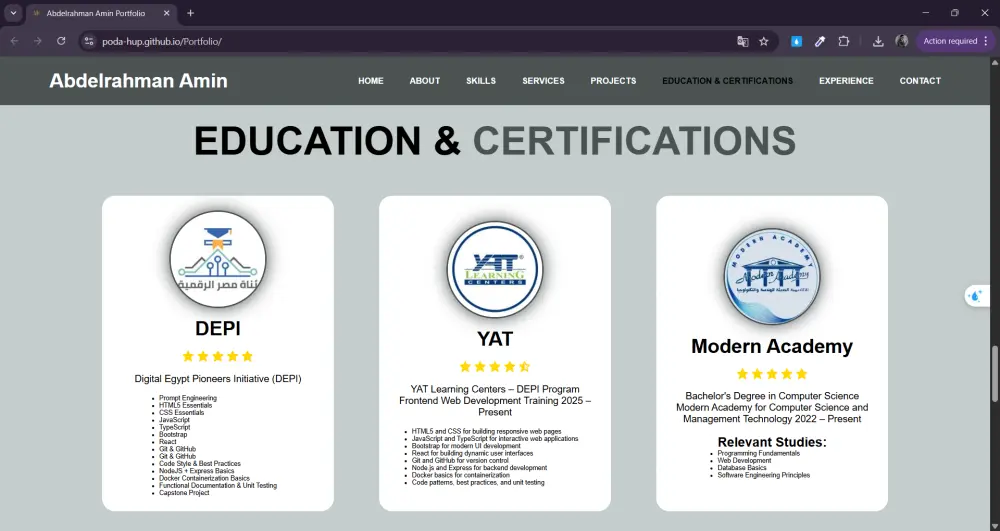
Task: Open the PROJECTS nav item
Action: (x=613, y=81)
